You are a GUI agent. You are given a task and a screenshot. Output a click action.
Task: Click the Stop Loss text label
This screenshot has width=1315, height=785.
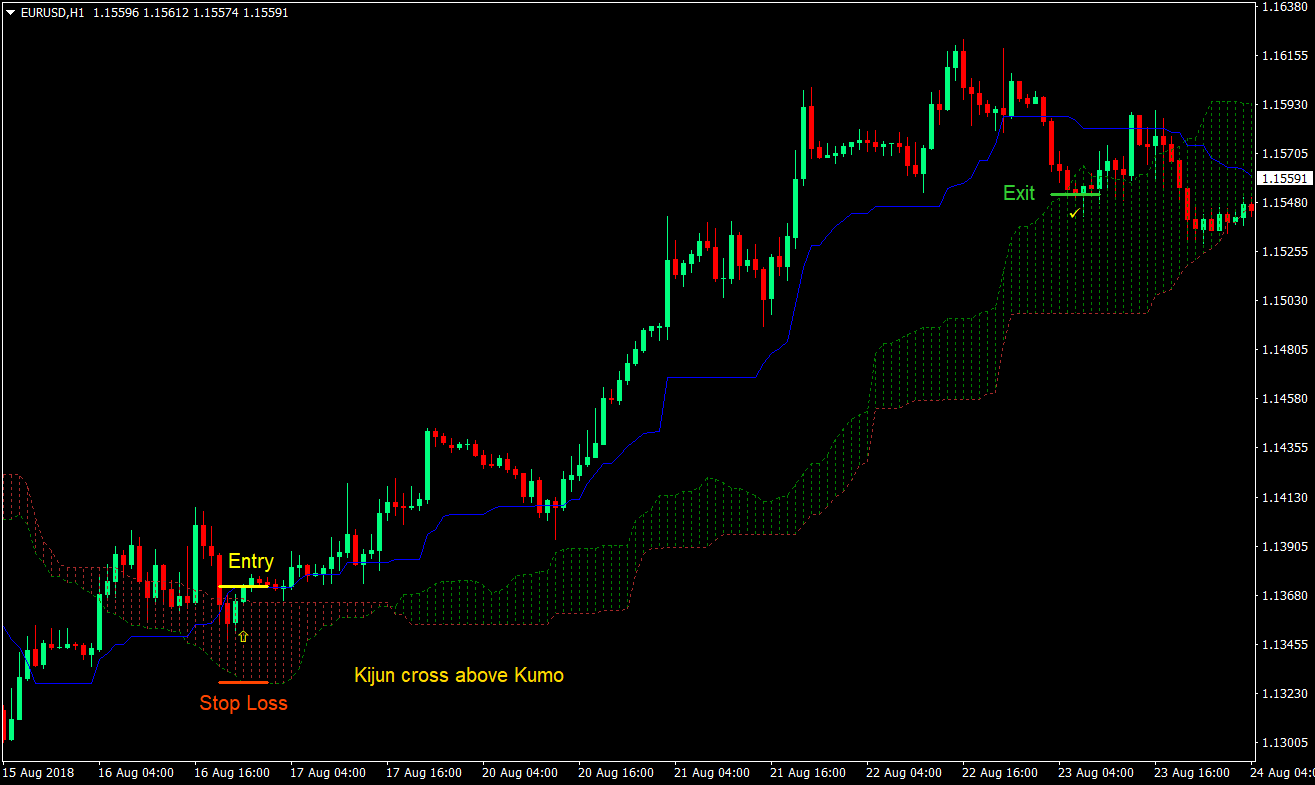[x=243, y=703]
